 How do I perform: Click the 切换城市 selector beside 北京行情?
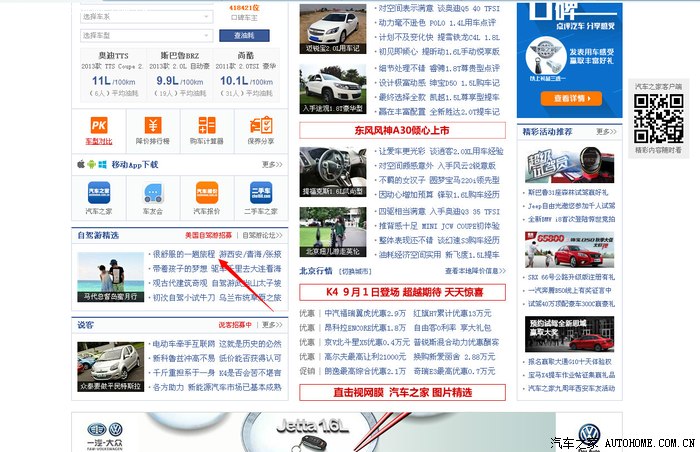click(355, 271)
